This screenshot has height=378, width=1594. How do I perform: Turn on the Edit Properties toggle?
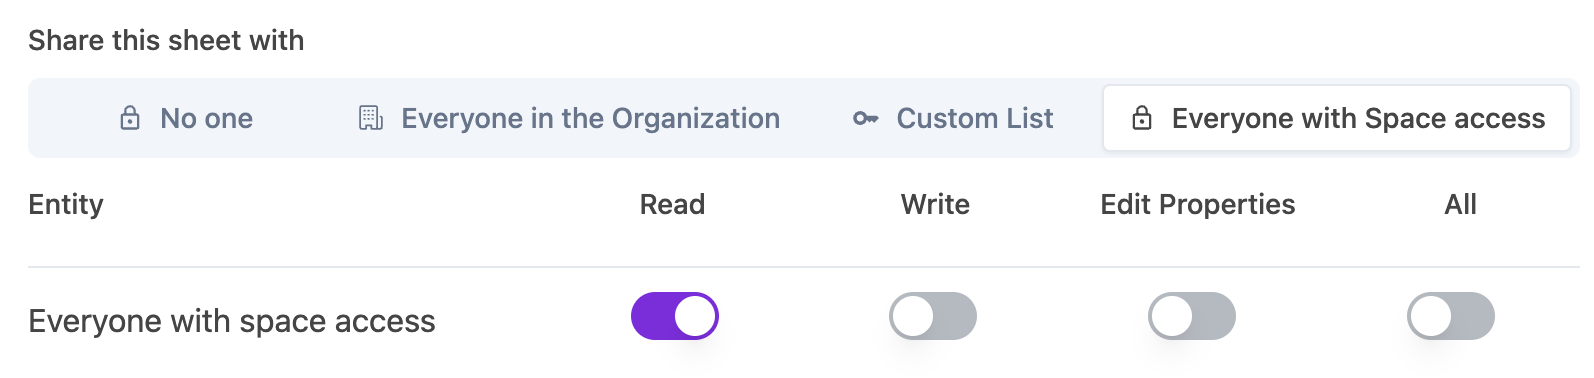point(1192,316)
